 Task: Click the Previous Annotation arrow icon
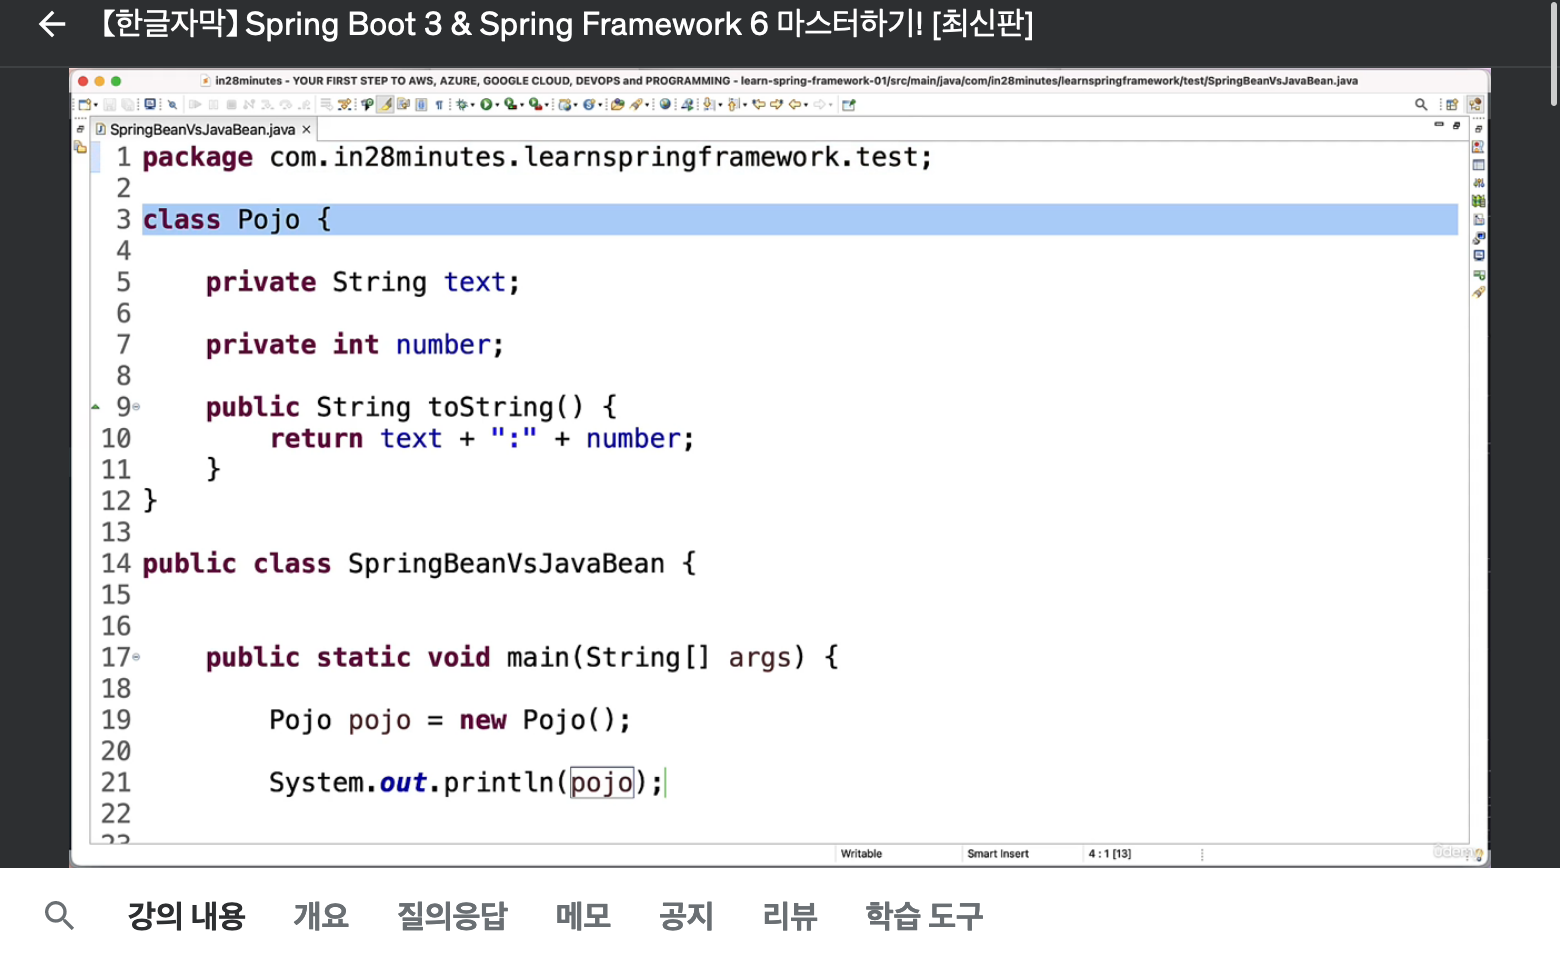pos(732,104)
